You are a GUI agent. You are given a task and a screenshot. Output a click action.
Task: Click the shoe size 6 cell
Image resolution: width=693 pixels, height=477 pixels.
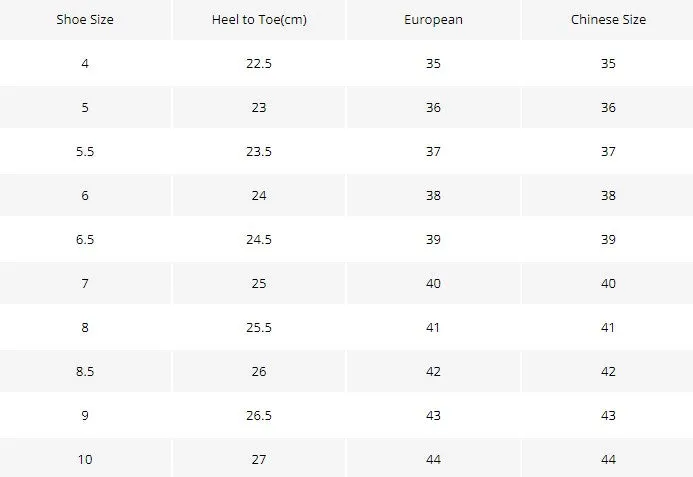pyautogui.click(x=85, y=195)
